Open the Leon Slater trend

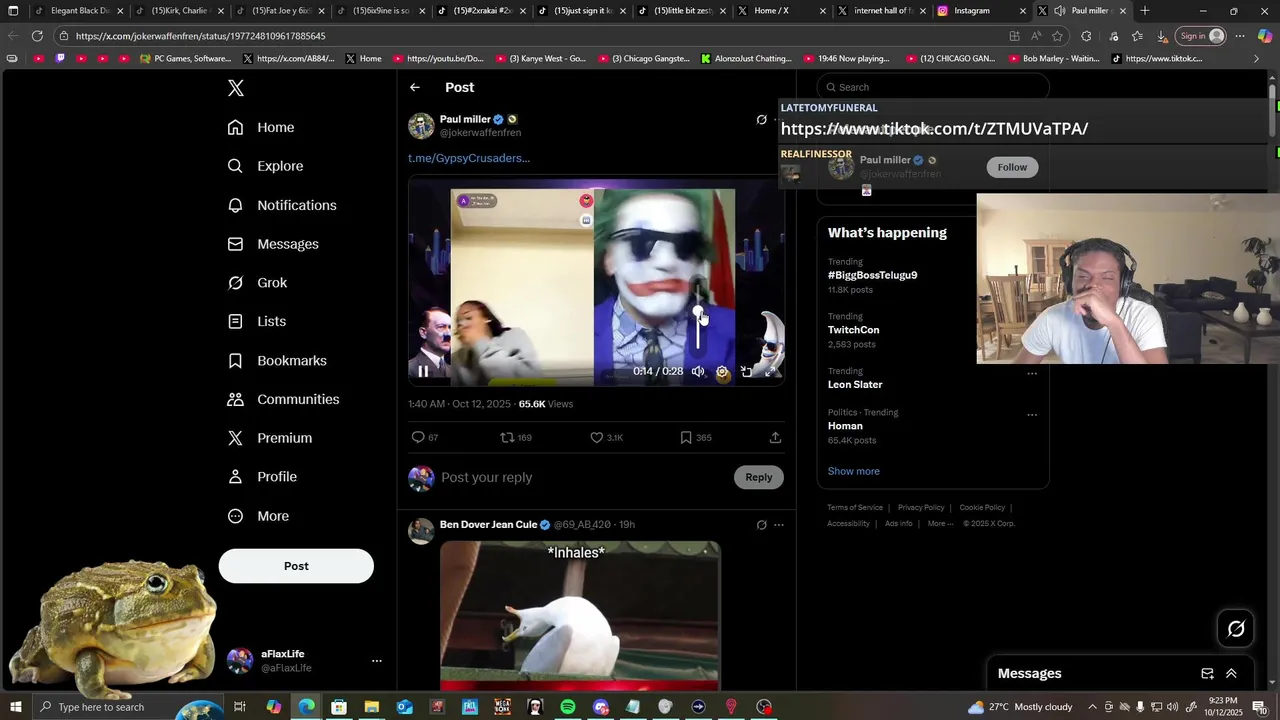[855, 385]
